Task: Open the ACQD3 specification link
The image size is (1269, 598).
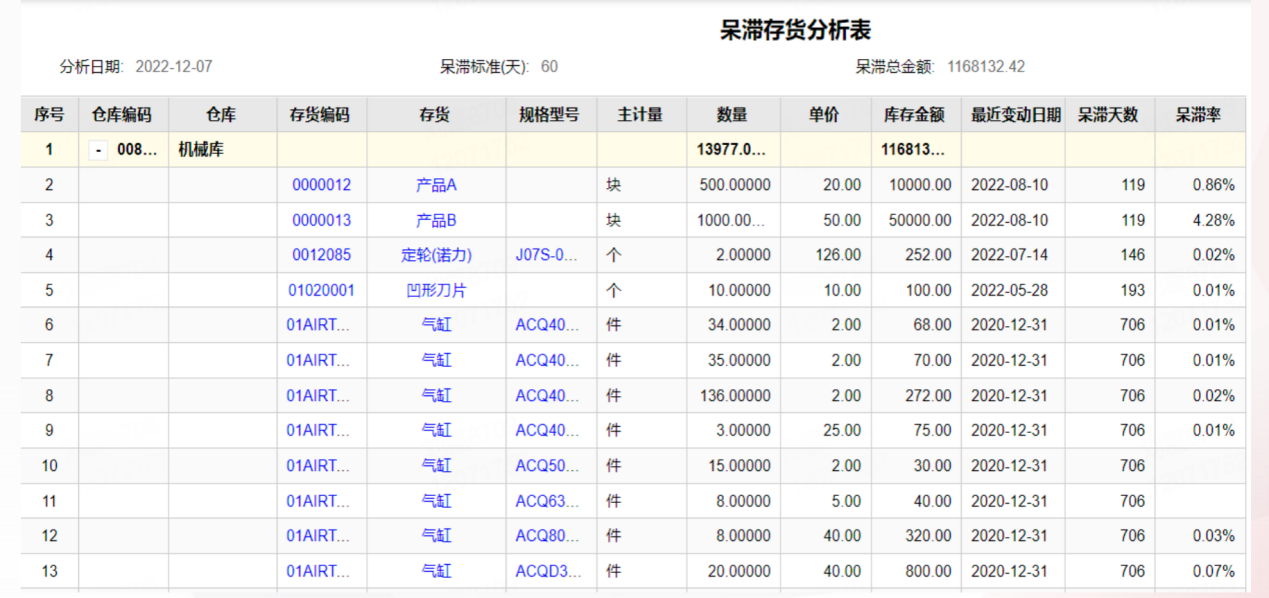Action: 547,571
